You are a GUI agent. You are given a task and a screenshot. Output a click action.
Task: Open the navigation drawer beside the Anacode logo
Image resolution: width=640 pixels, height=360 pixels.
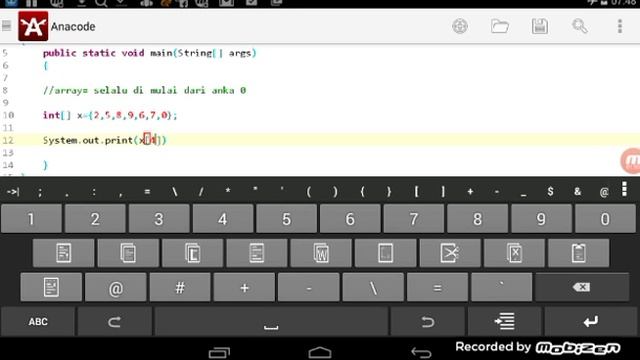(x=7, y=26)
